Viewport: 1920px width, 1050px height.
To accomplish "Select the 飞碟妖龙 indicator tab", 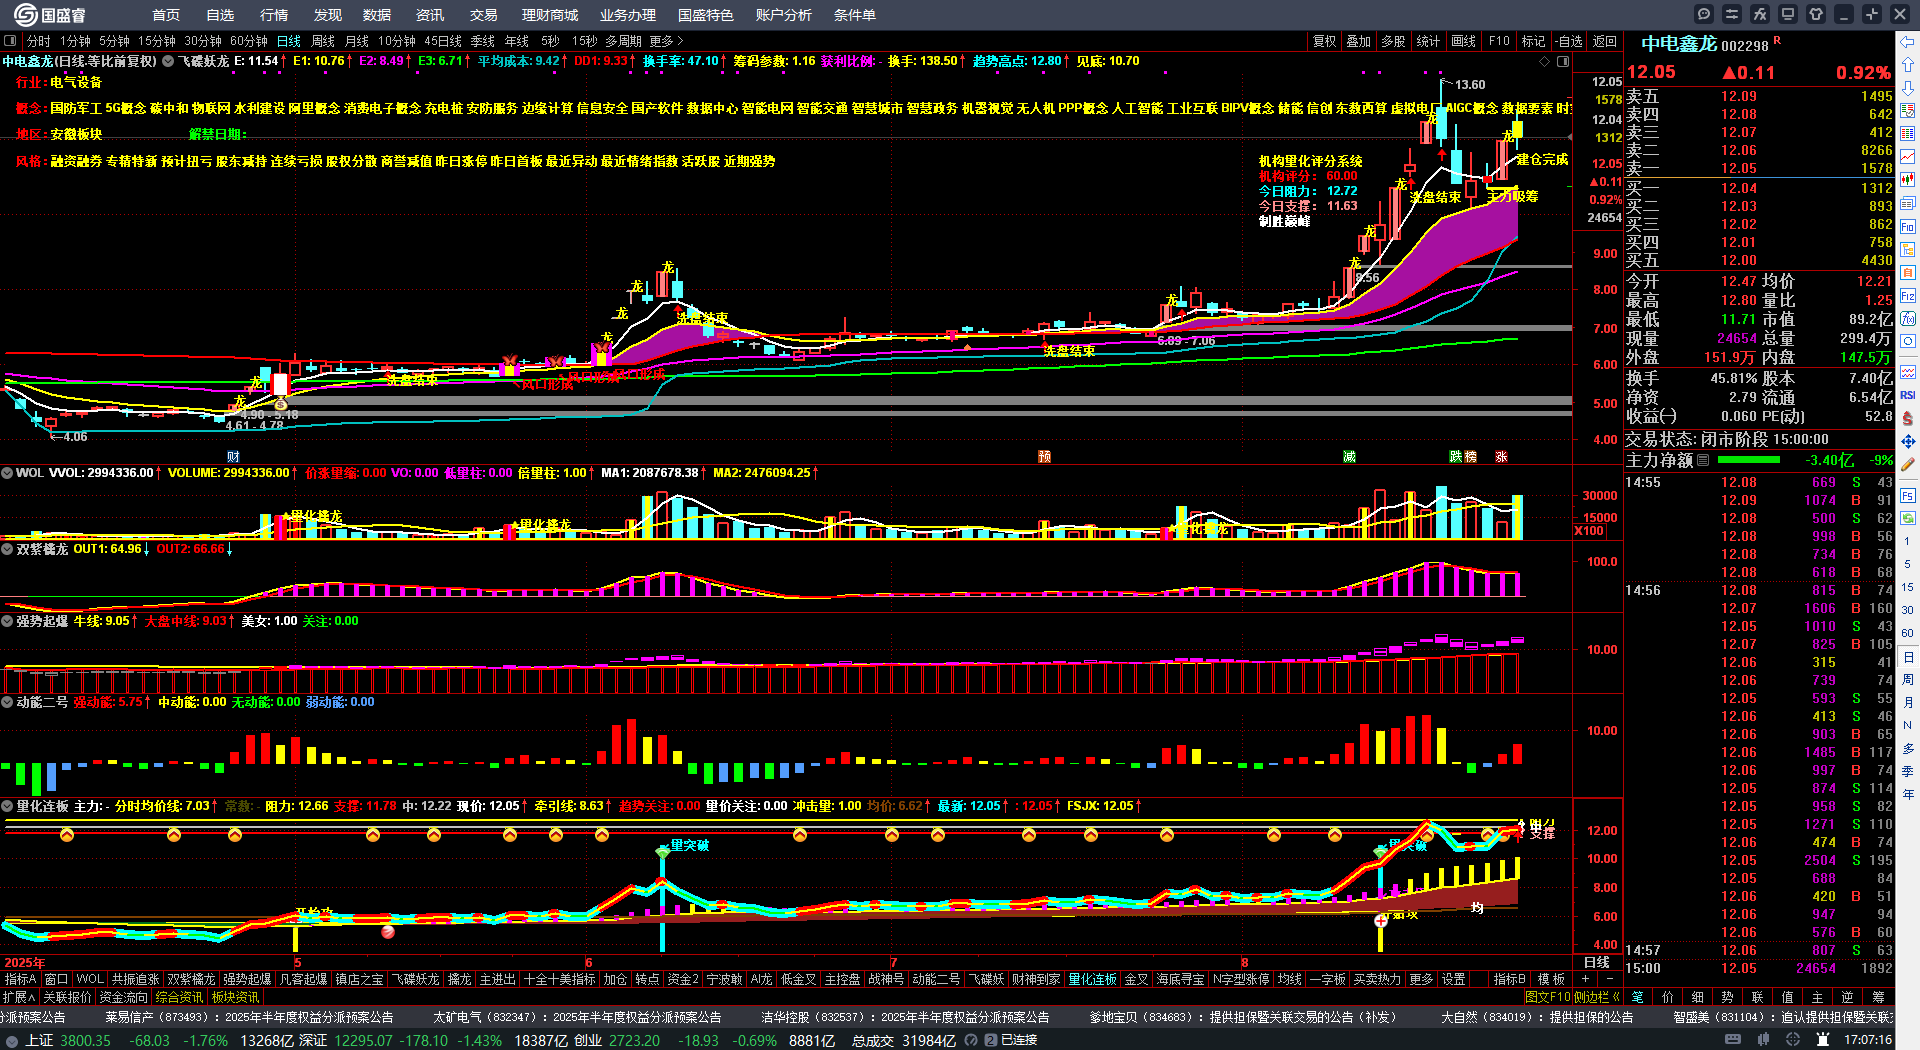I will pyautogui.click(x=415, y=979).
